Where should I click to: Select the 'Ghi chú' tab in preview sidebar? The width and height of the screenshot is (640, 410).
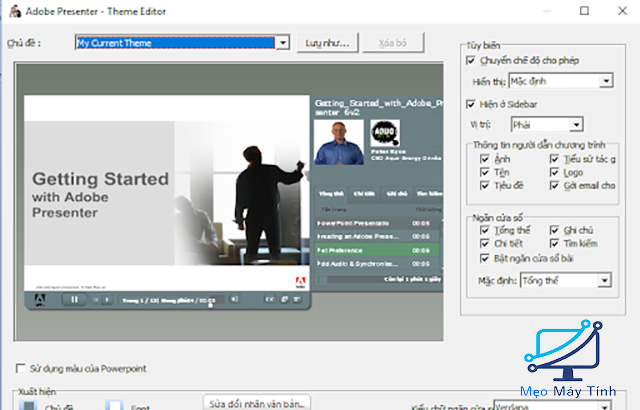(397, 194)
